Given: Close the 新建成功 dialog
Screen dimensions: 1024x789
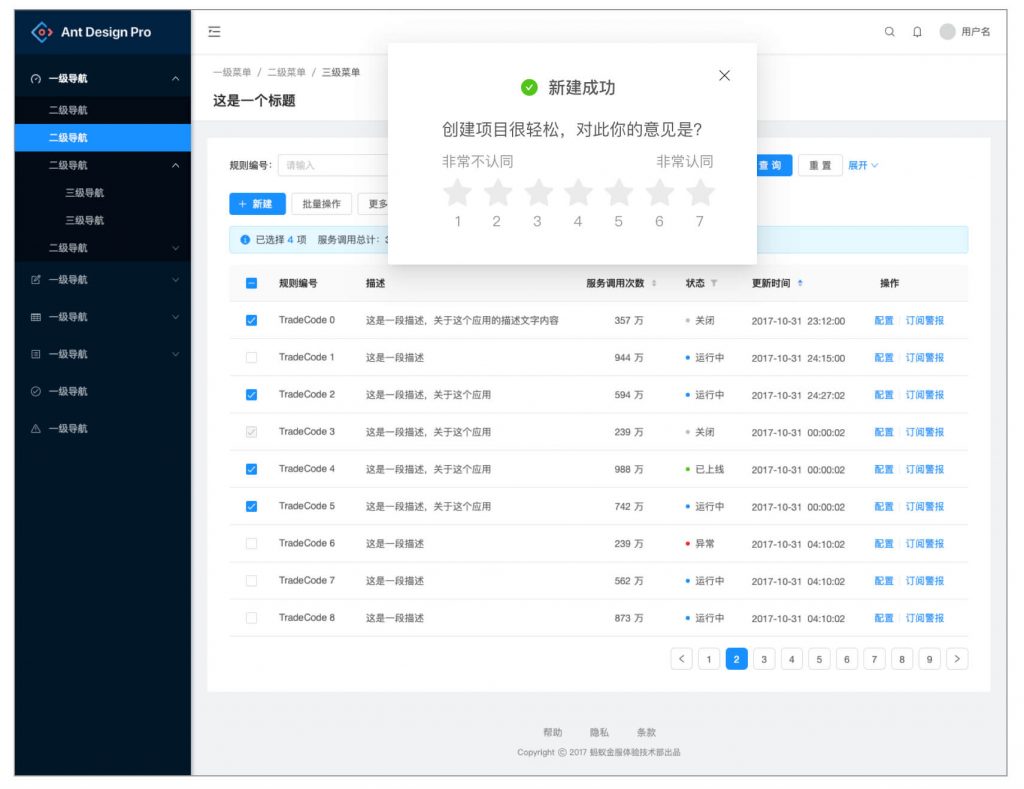Looking at the screenshot, I should 724,75.
